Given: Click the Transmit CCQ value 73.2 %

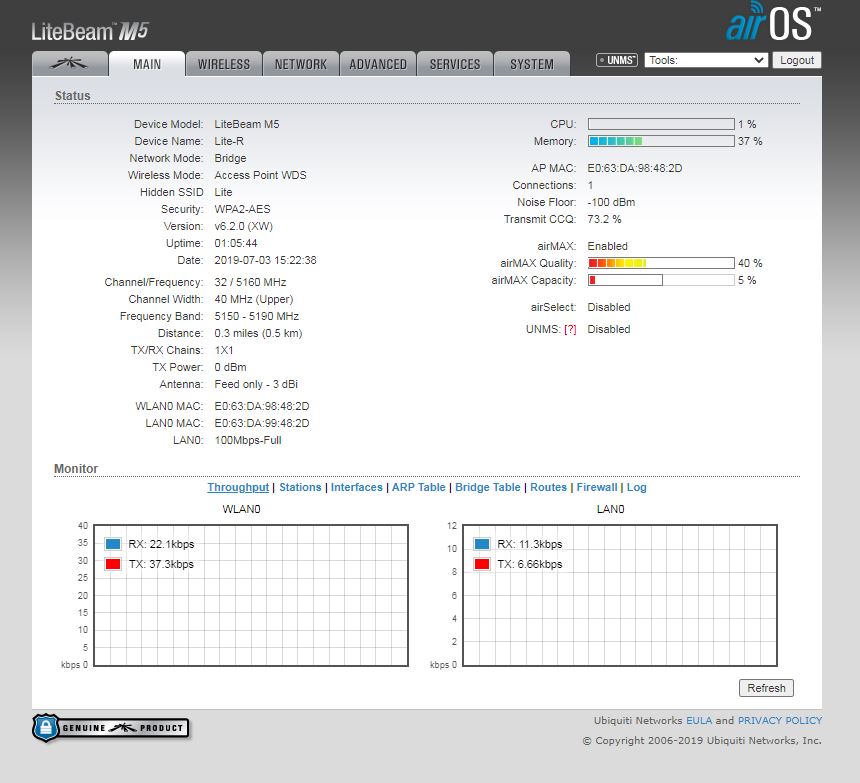Looking at the screenshot, I should [604, 219].
